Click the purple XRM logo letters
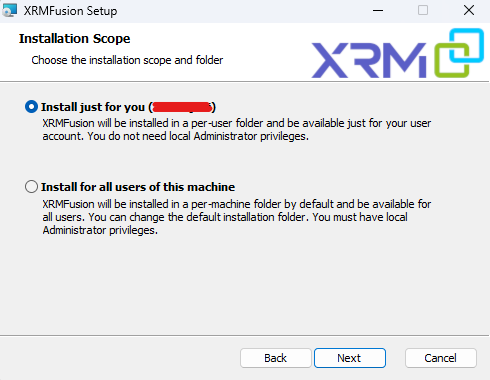This screenshot has width=490, height=380. [x=369, y=60]
